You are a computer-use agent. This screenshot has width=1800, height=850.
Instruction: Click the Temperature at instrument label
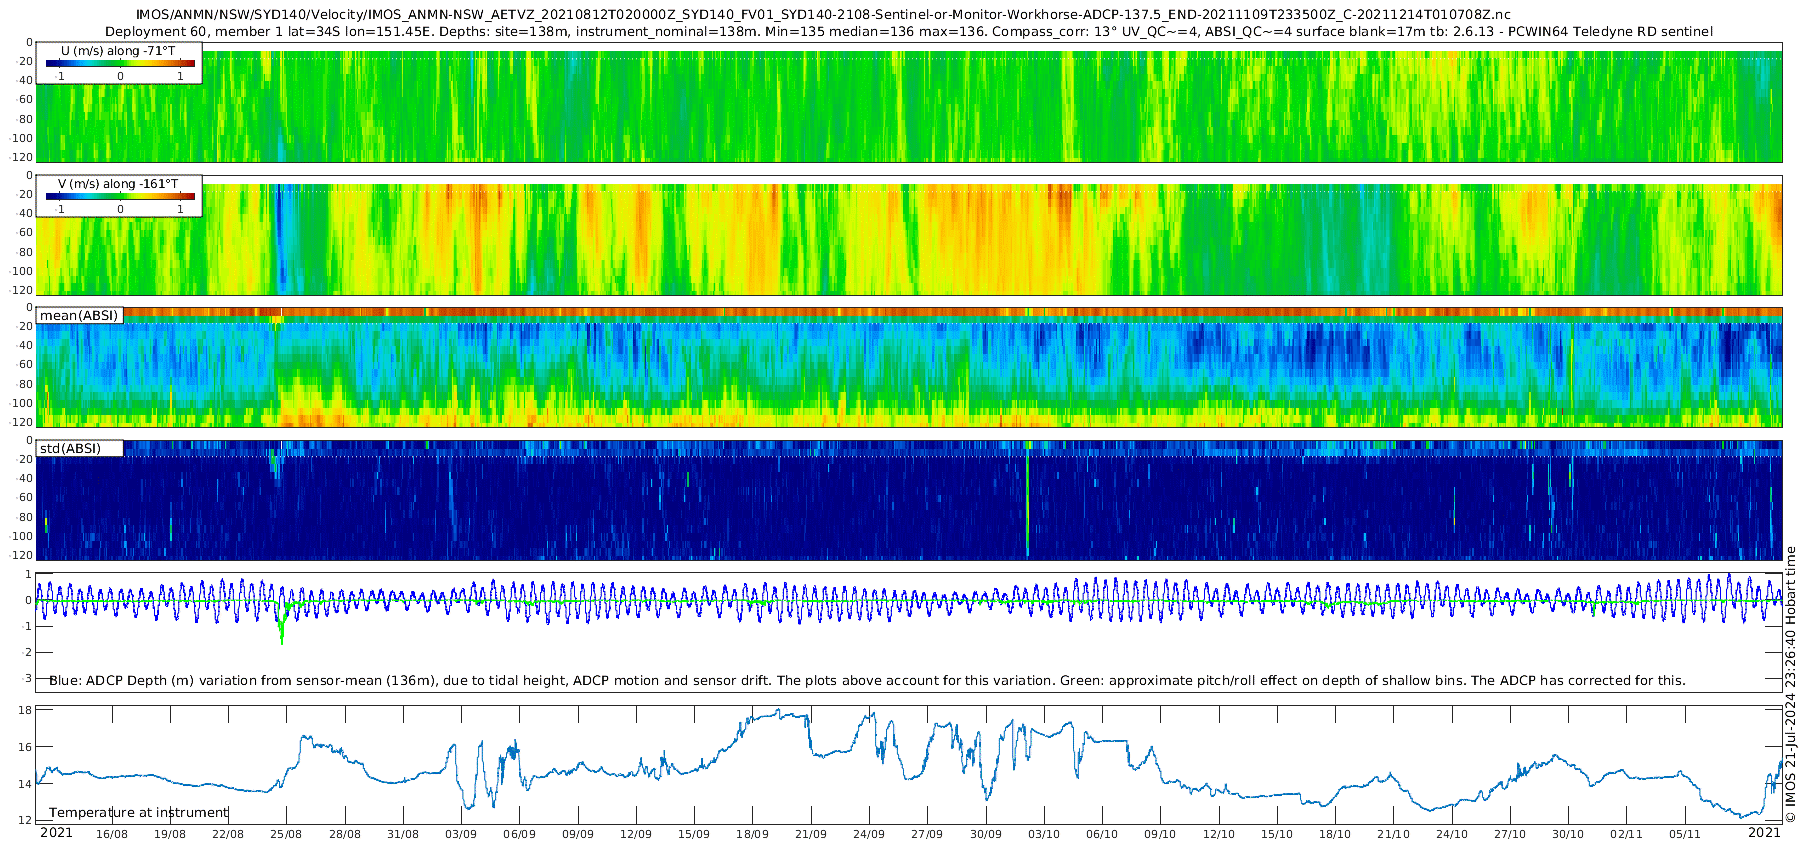pyautogui.click(x=139, y=813)
